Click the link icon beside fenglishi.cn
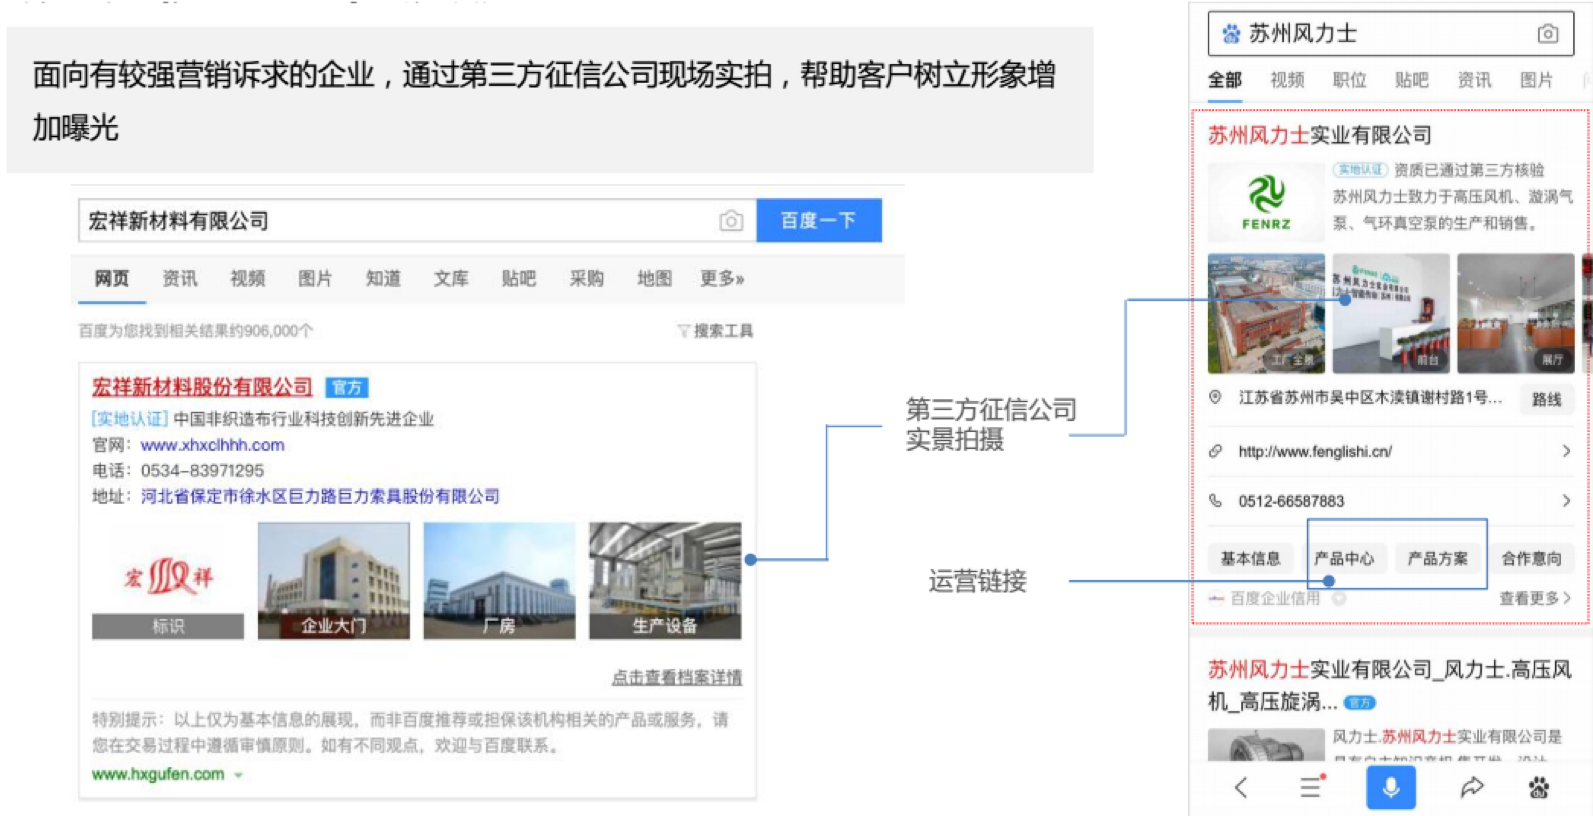Image resolution: width=1593 pixels, height=816 pixels. click(x=1215, y=451)
